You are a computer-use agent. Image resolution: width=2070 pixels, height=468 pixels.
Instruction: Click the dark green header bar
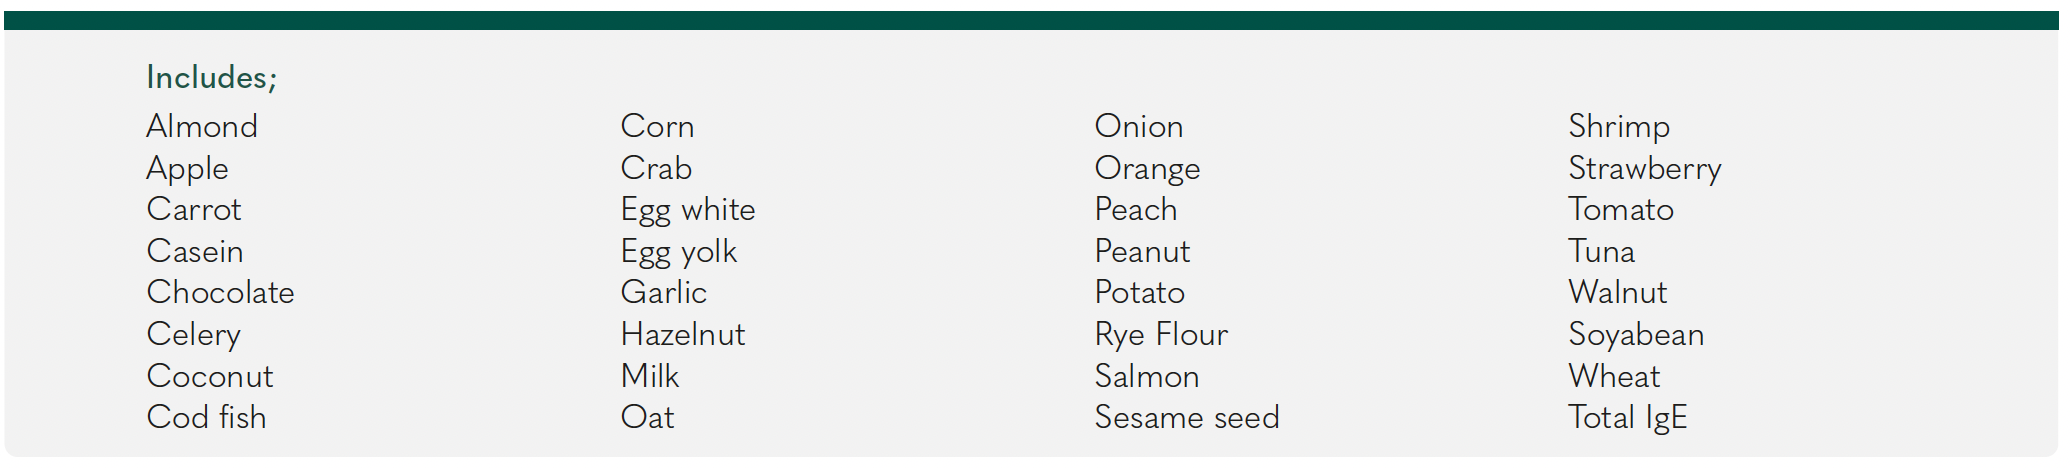click(x=1031, y=20)
